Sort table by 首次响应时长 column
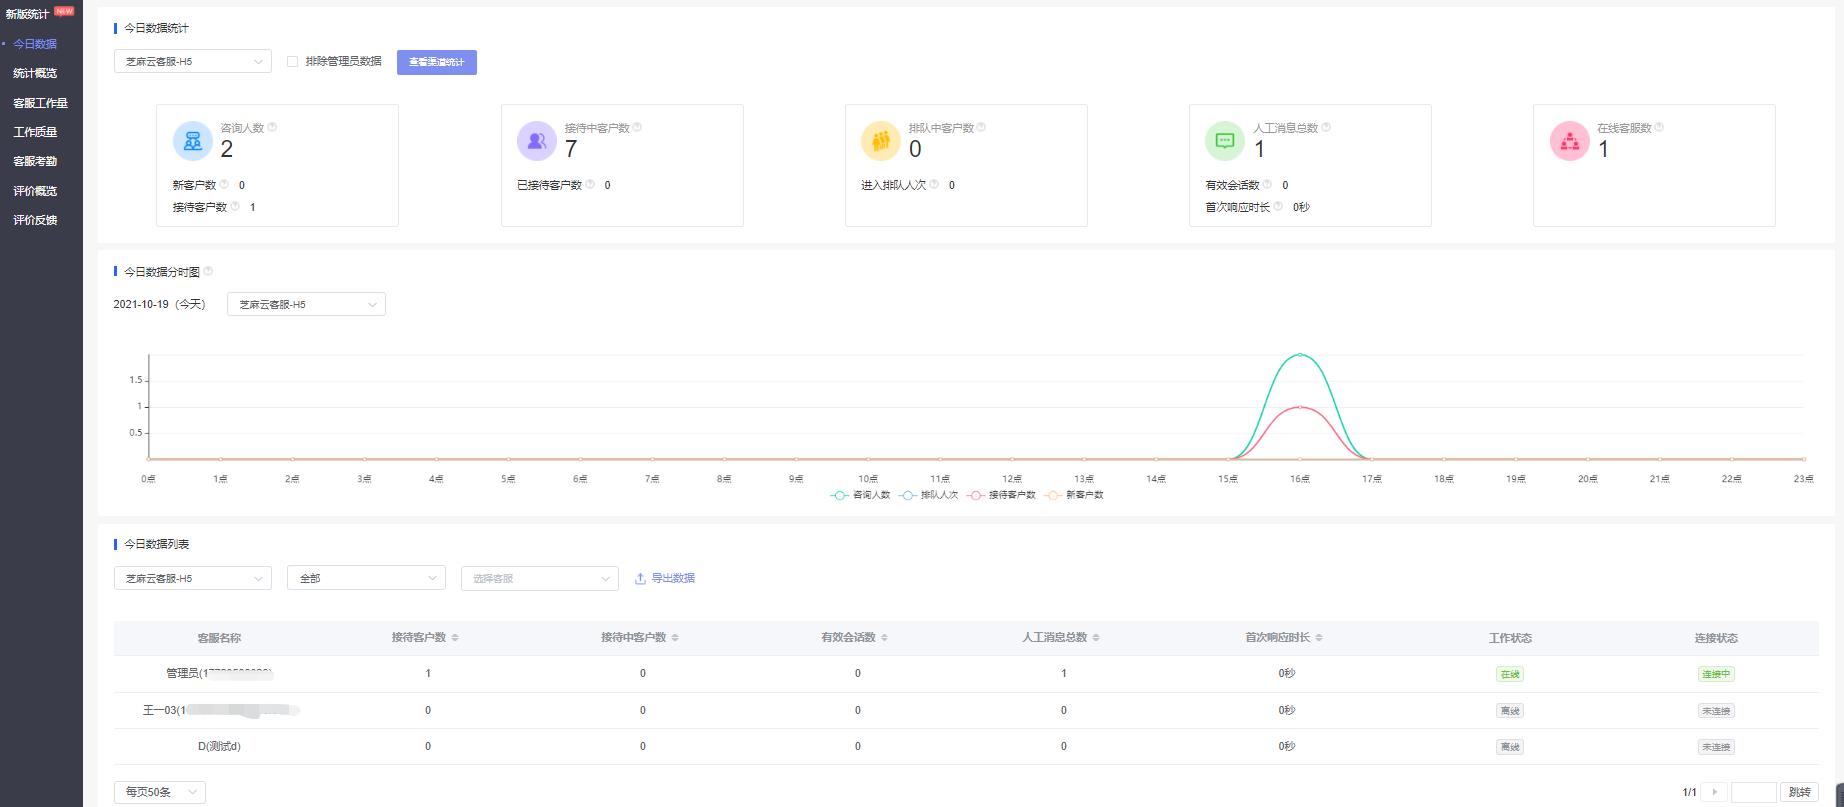Image resolution: width=1844 pixels, height=807 pixels. 1319,638
